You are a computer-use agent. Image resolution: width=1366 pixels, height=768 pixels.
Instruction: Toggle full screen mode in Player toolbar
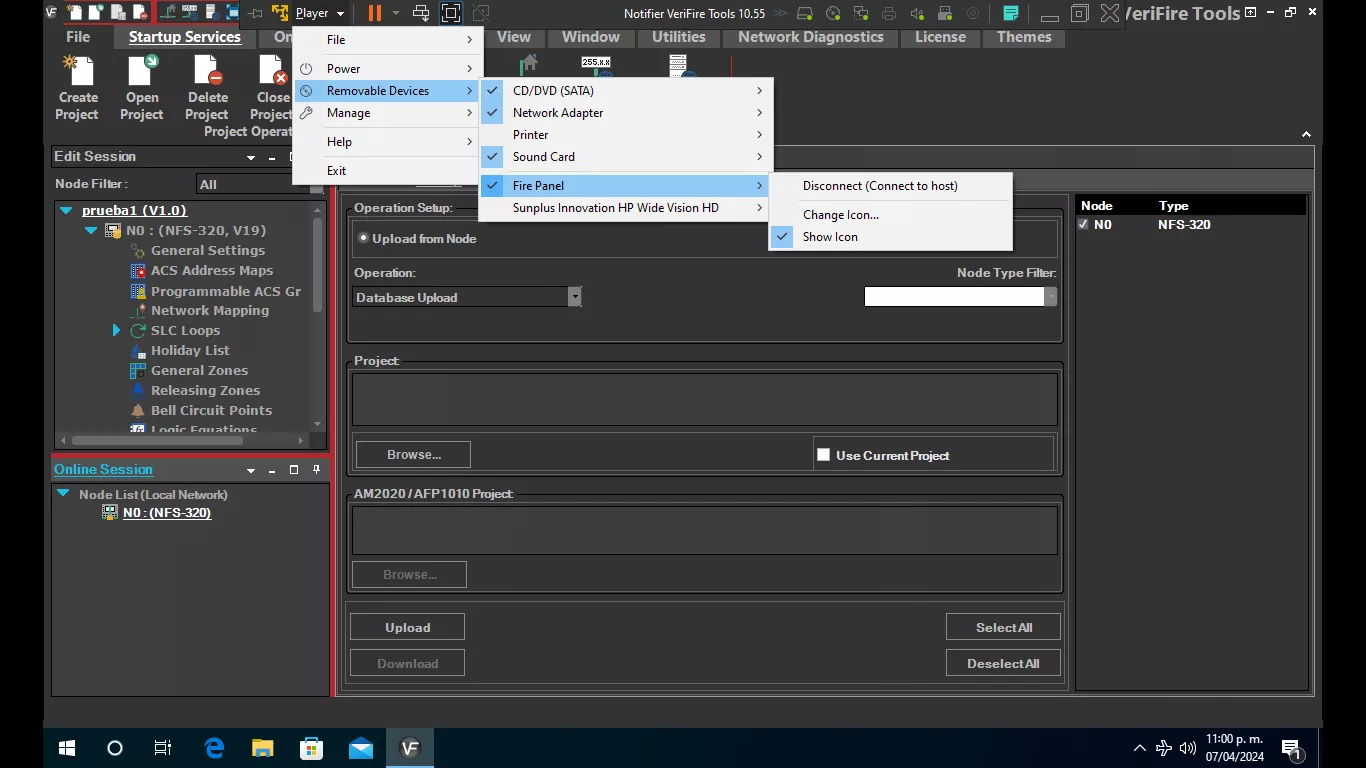(451, 13)
